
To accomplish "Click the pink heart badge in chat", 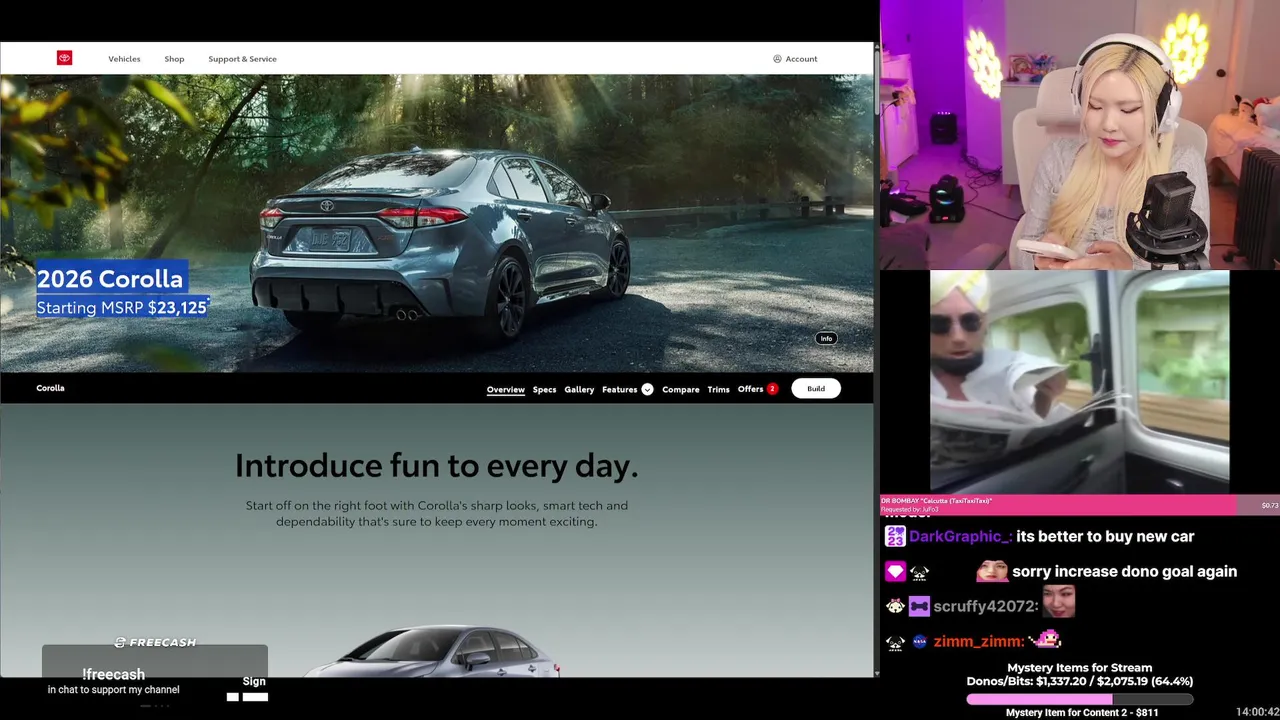I will [895, 571].
